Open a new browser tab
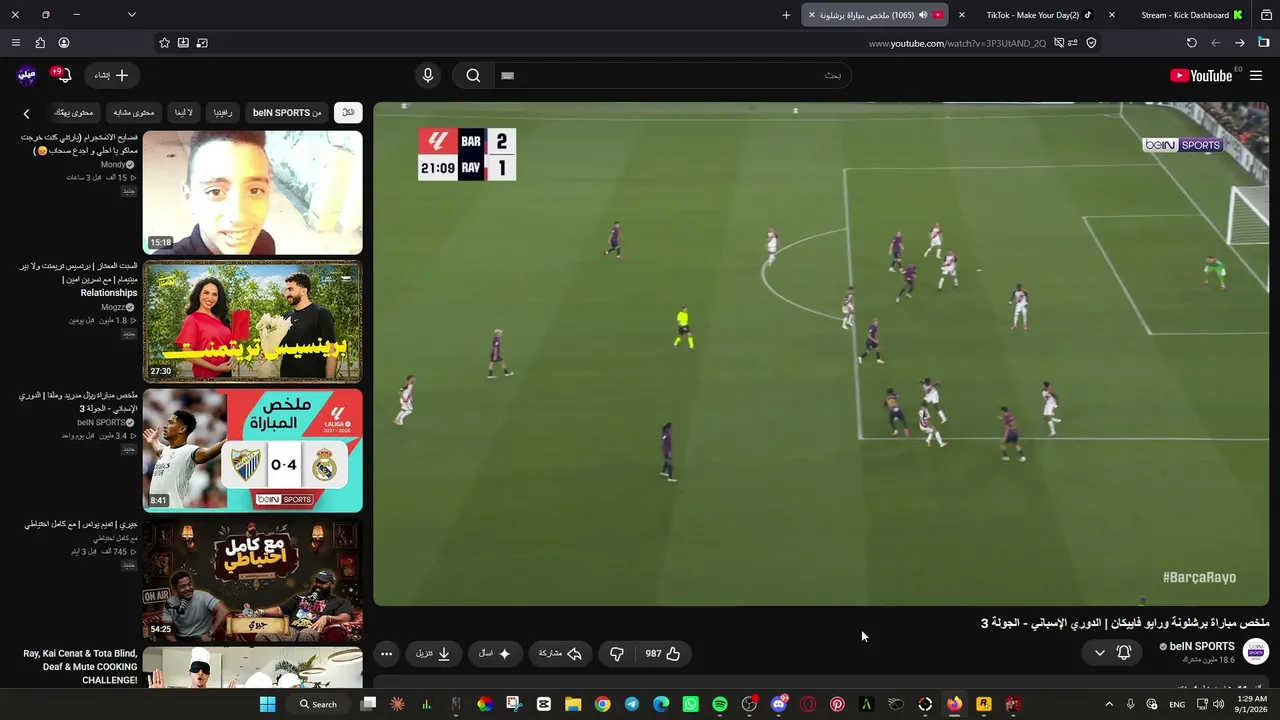Viewport: 1280px width, 720px height. [786, 15]
